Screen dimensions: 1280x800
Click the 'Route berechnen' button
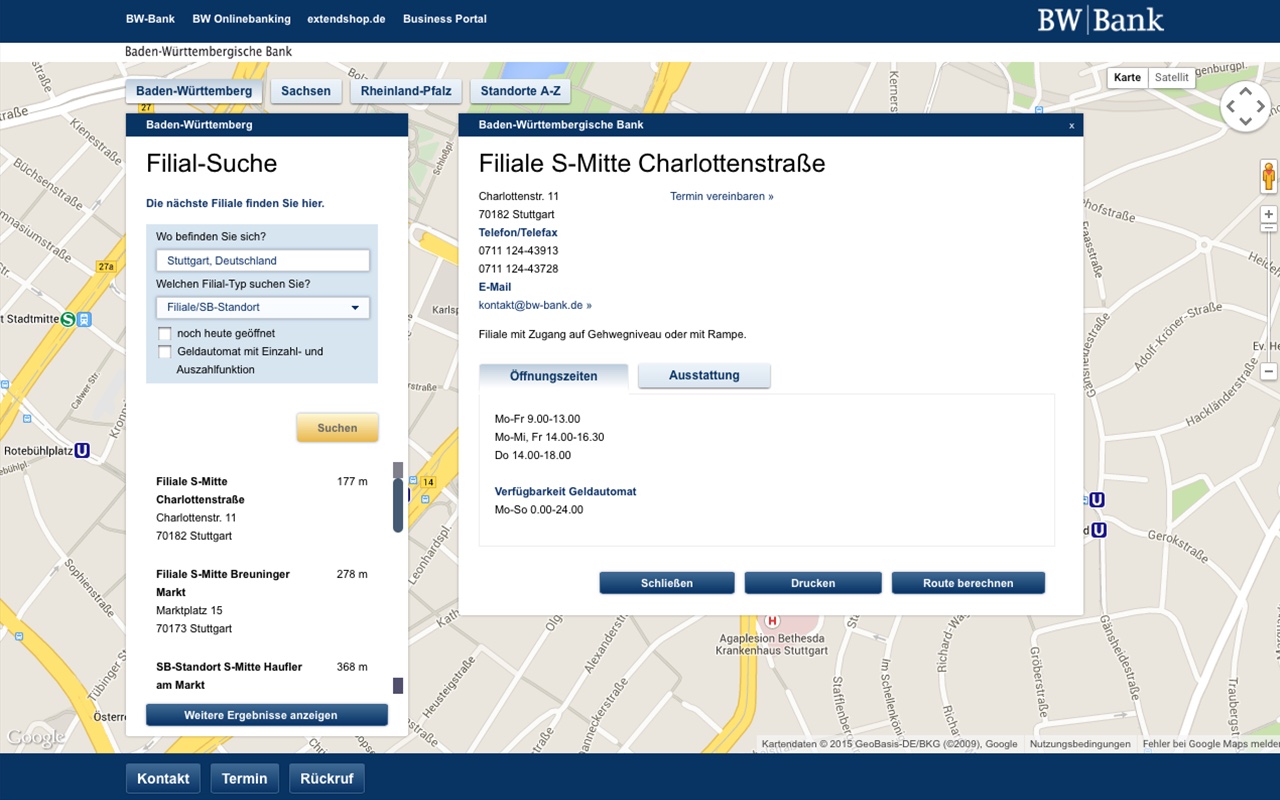968,583
